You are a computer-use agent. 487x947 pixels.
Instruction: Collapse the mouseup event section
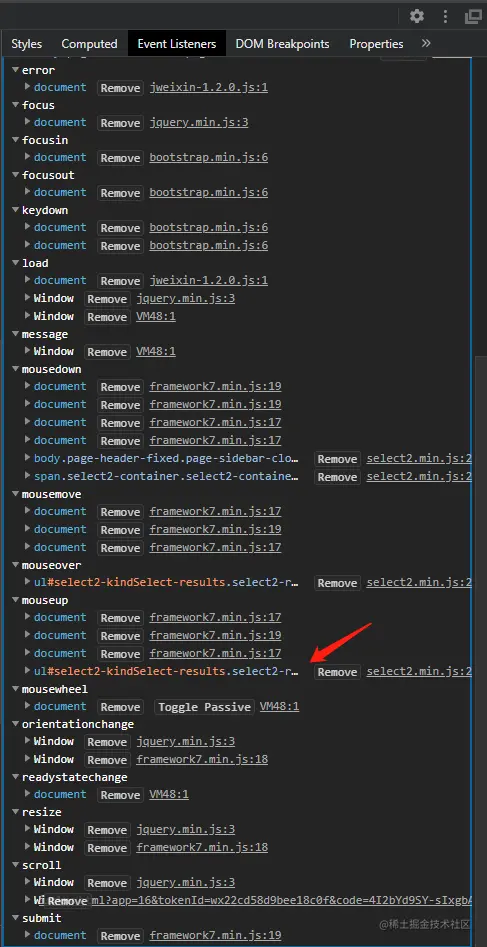[x=16, y=600]
